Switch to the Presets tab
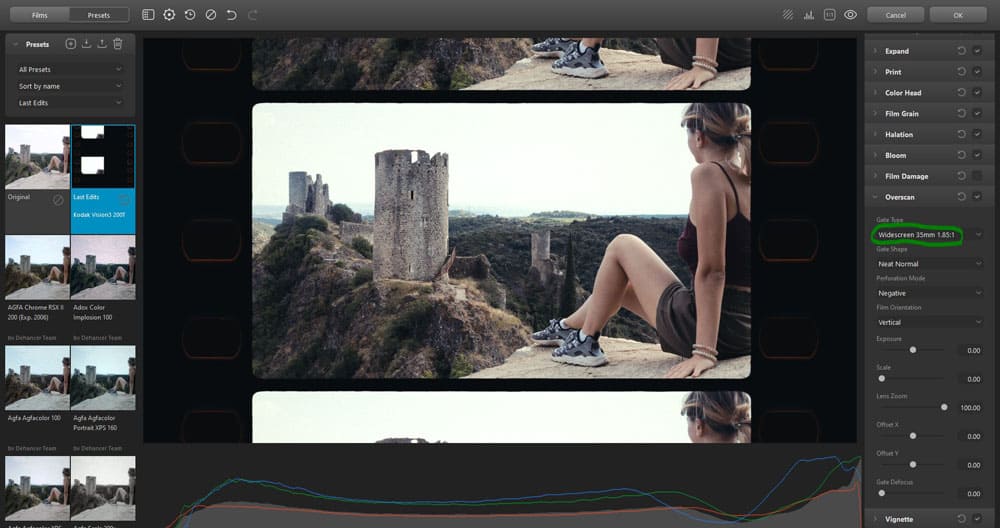1000x528 pixels. click(x=99, y=15)
